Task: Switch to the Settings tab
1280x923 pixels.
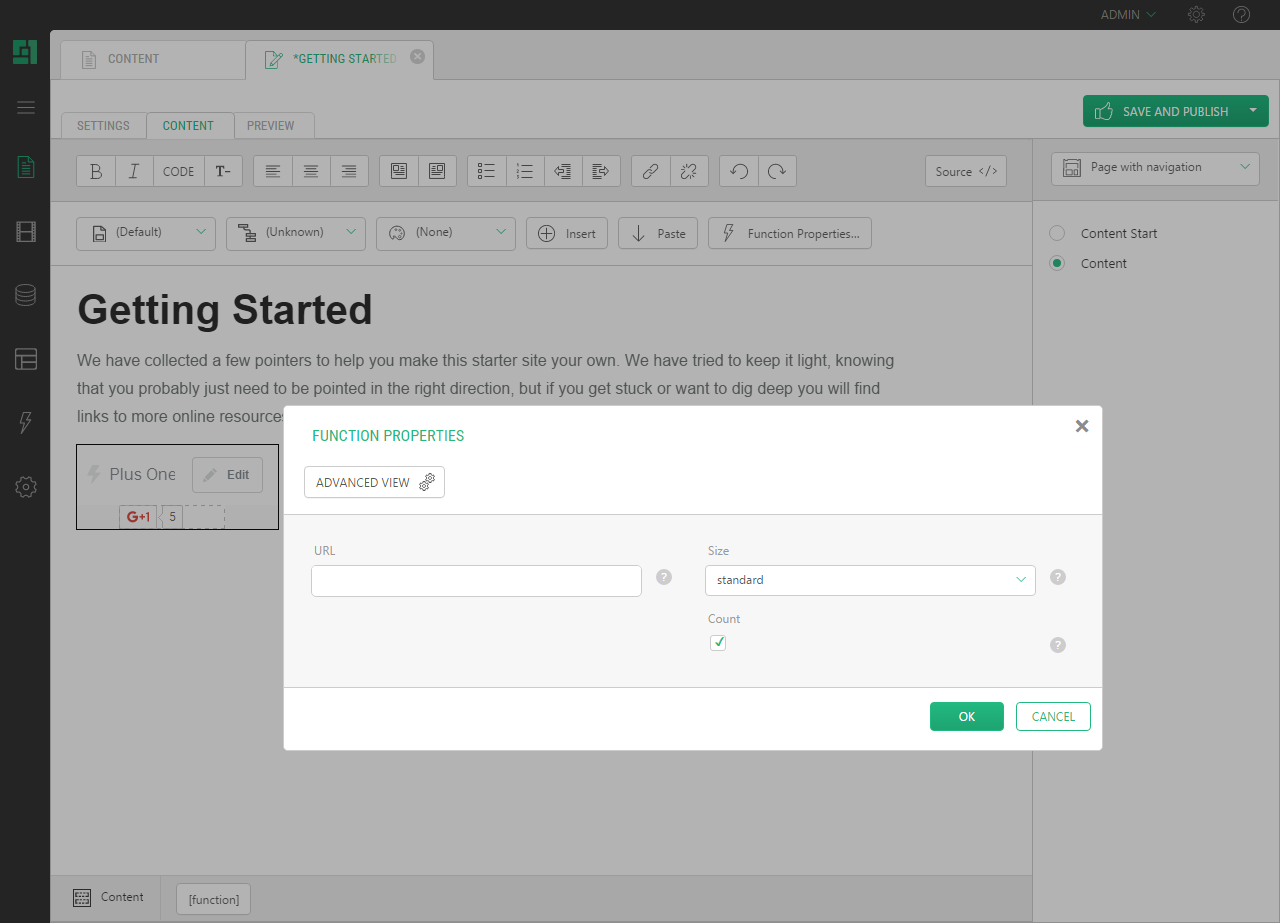Action: click(103, 126)
